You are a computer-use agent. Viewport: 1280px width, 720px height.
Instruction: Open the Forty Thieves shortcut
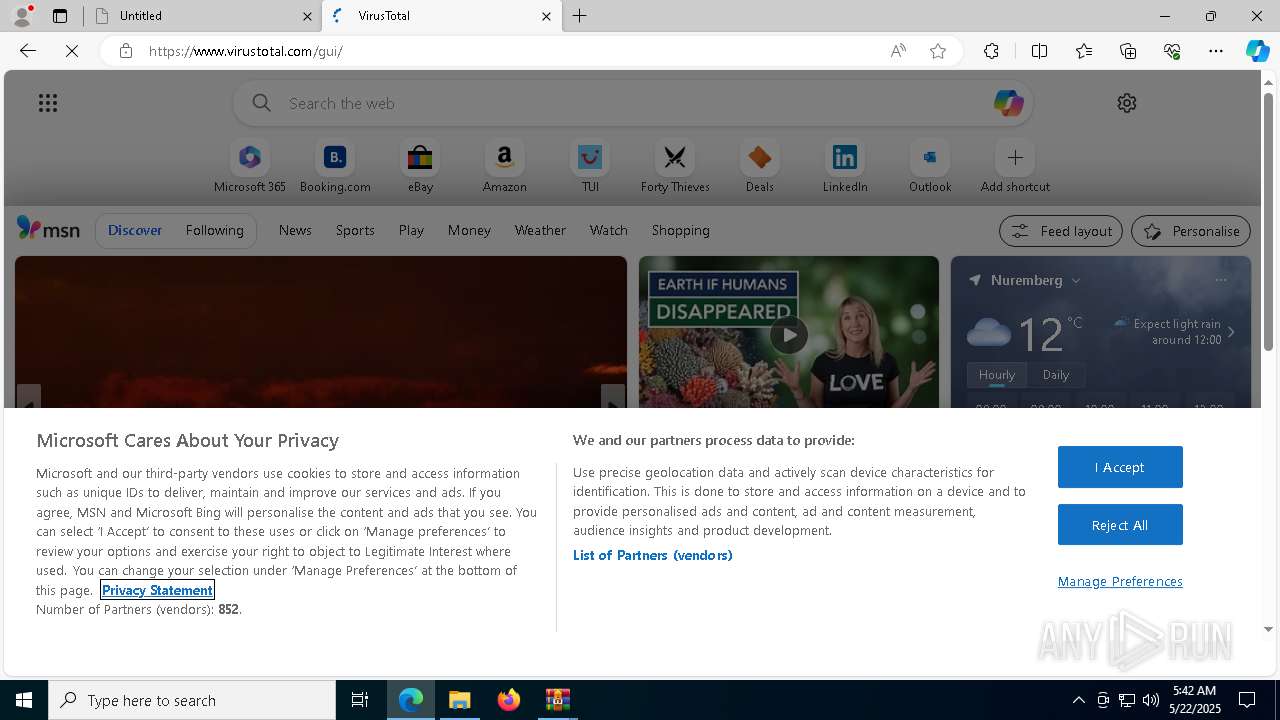pos(675,166)
